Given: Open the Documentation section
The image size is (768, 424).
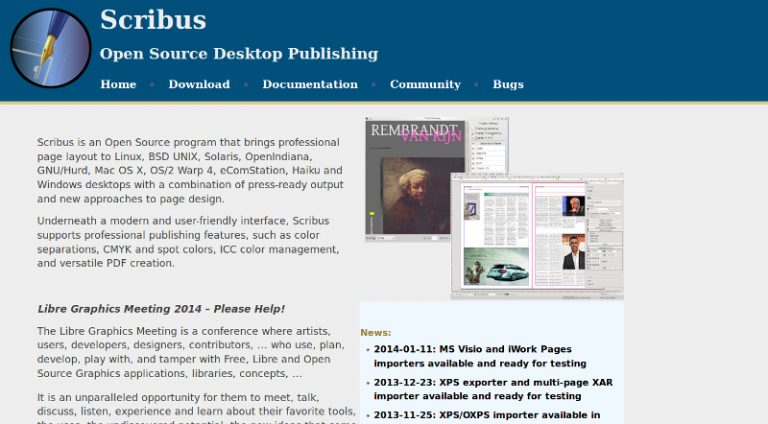Looking at the screenshot, I should (x=310, y=84).
